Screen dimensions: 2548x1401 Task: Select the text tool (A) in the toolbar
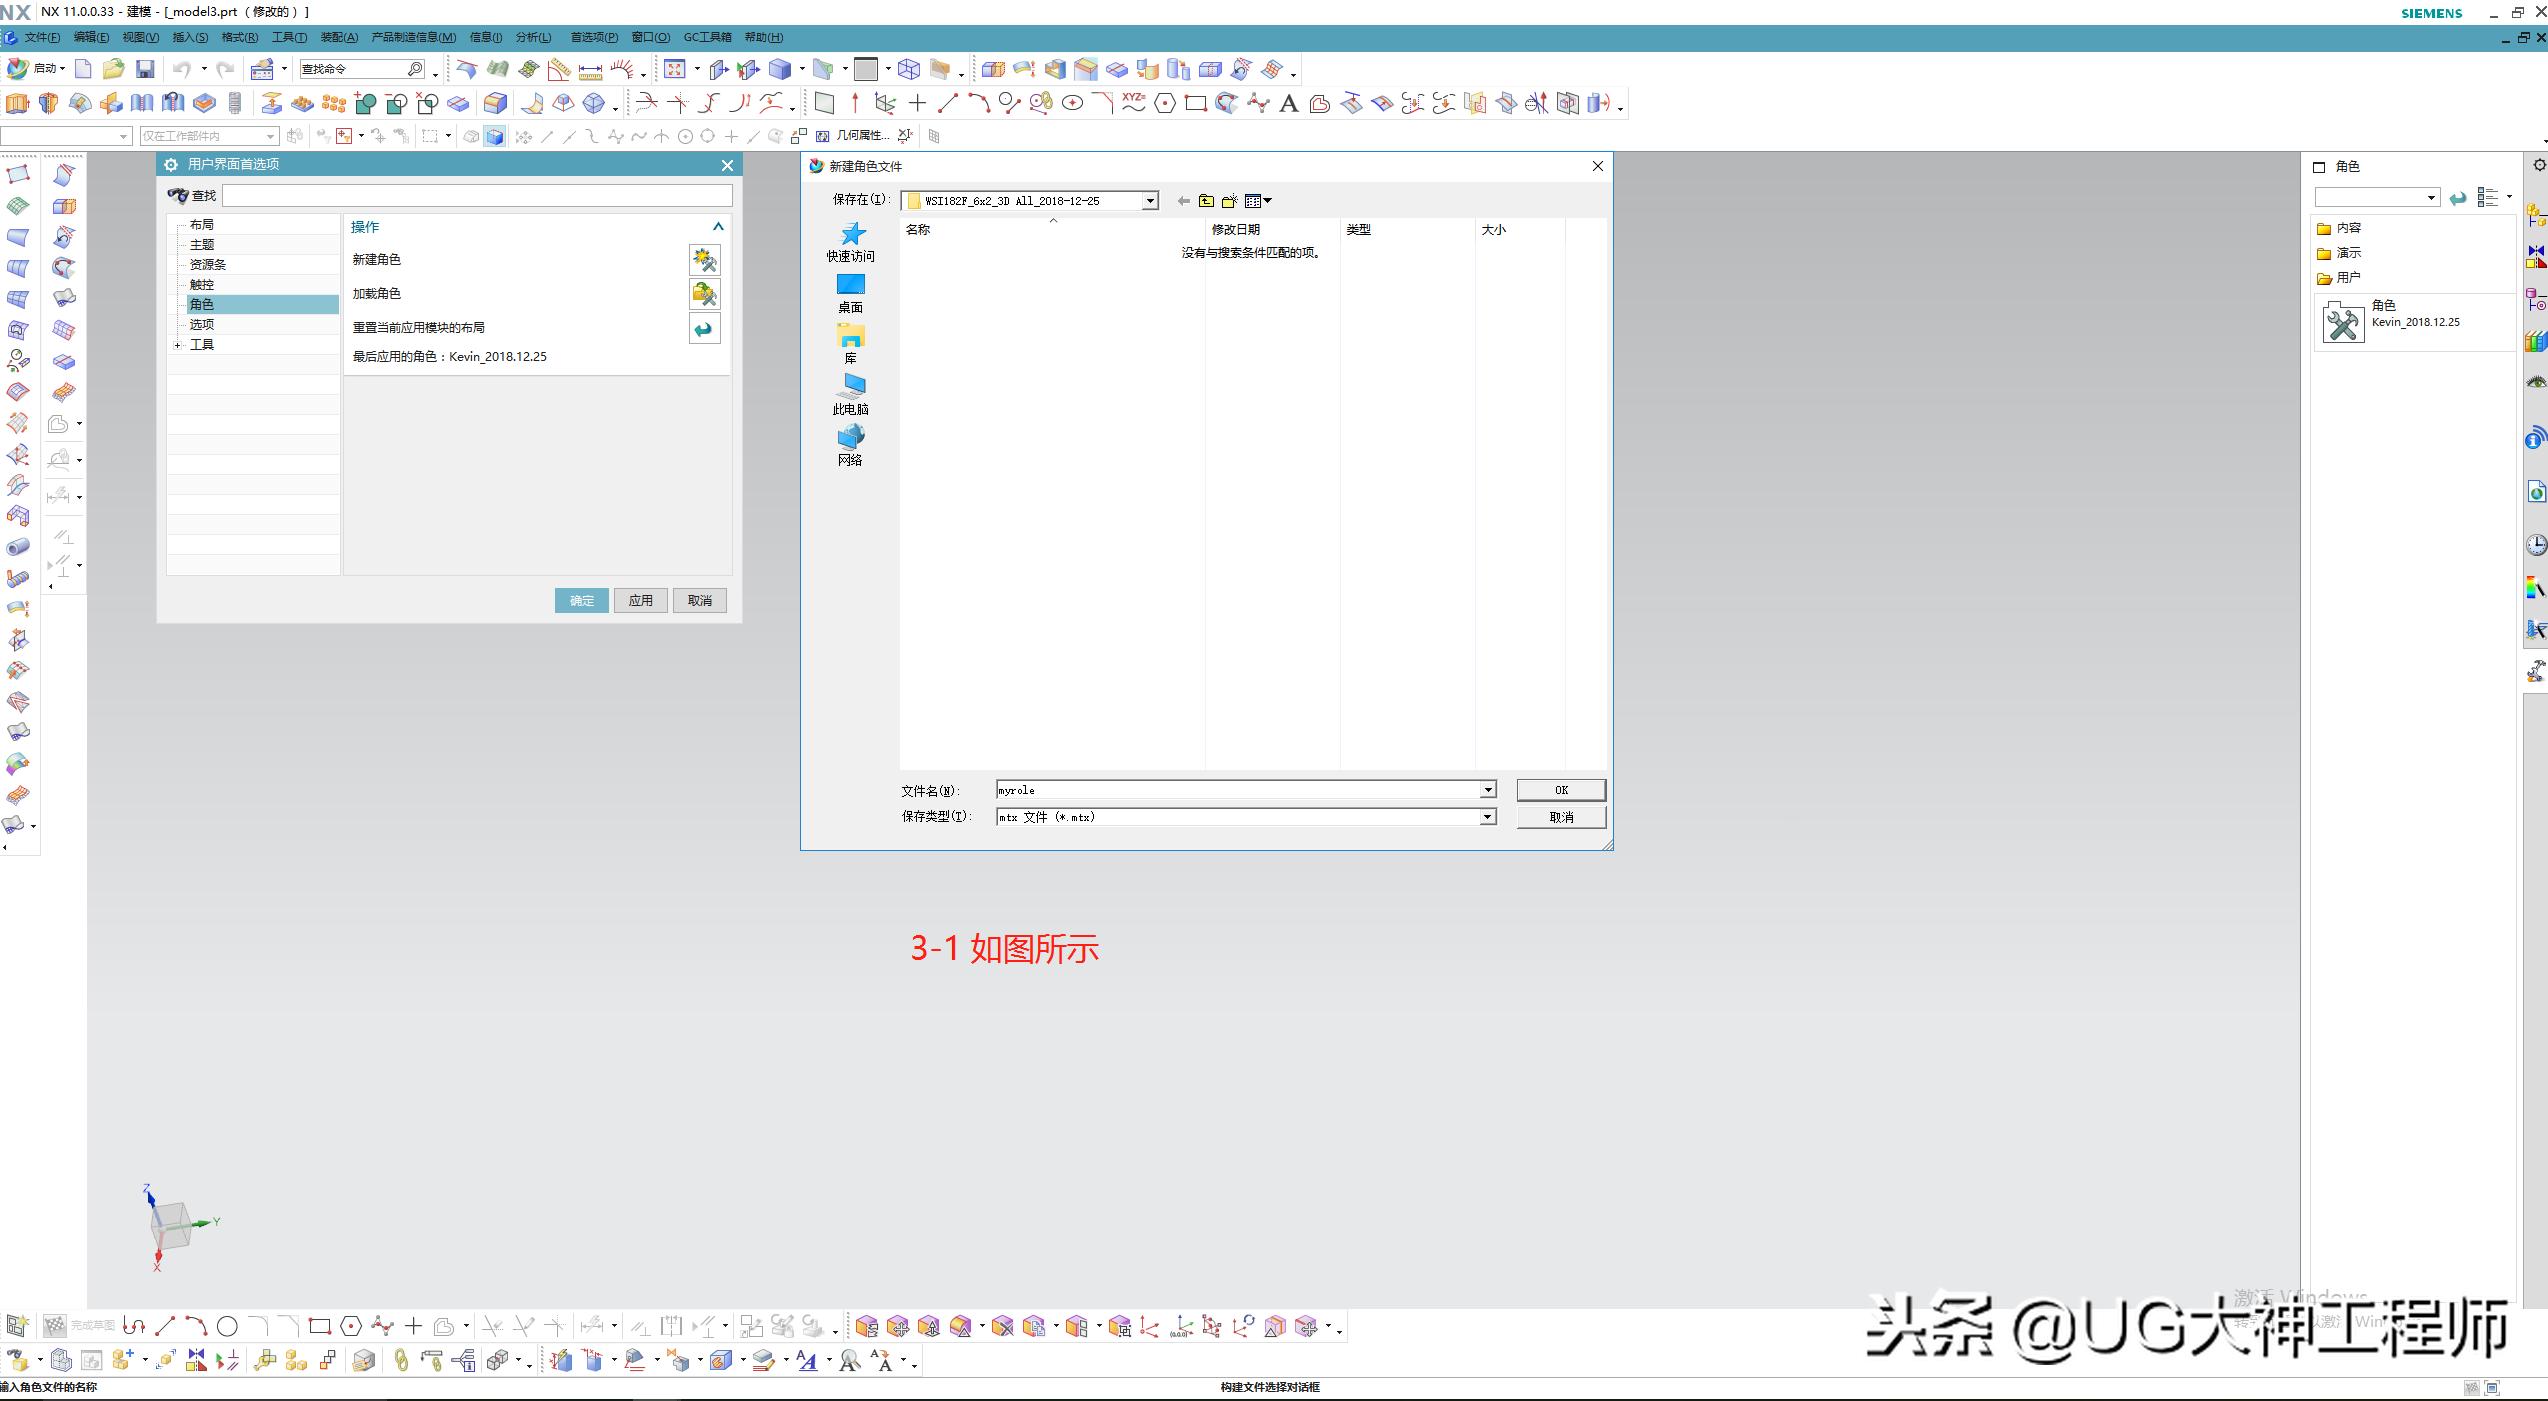point(1289,103)
